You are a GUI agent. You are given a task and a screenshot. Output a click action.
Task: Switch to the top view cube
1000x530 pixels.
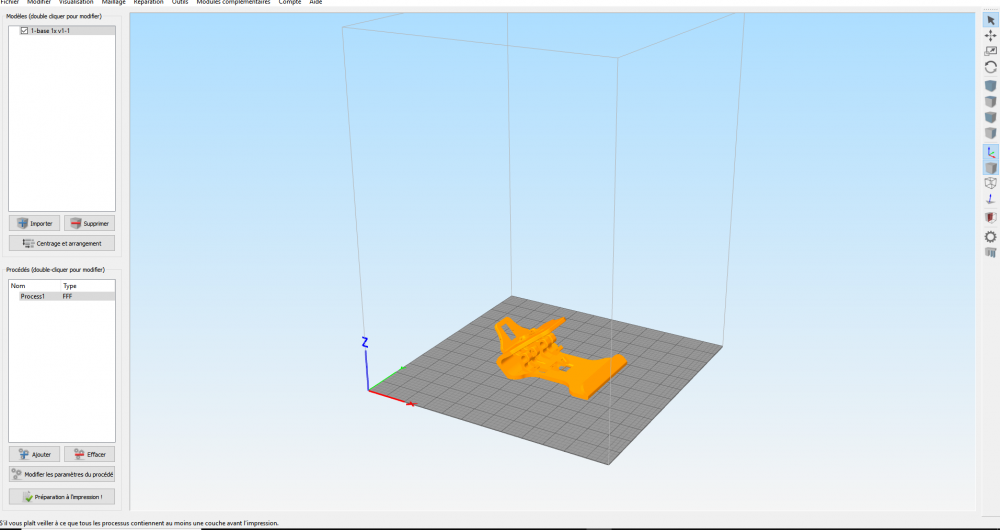click(990, 101)
